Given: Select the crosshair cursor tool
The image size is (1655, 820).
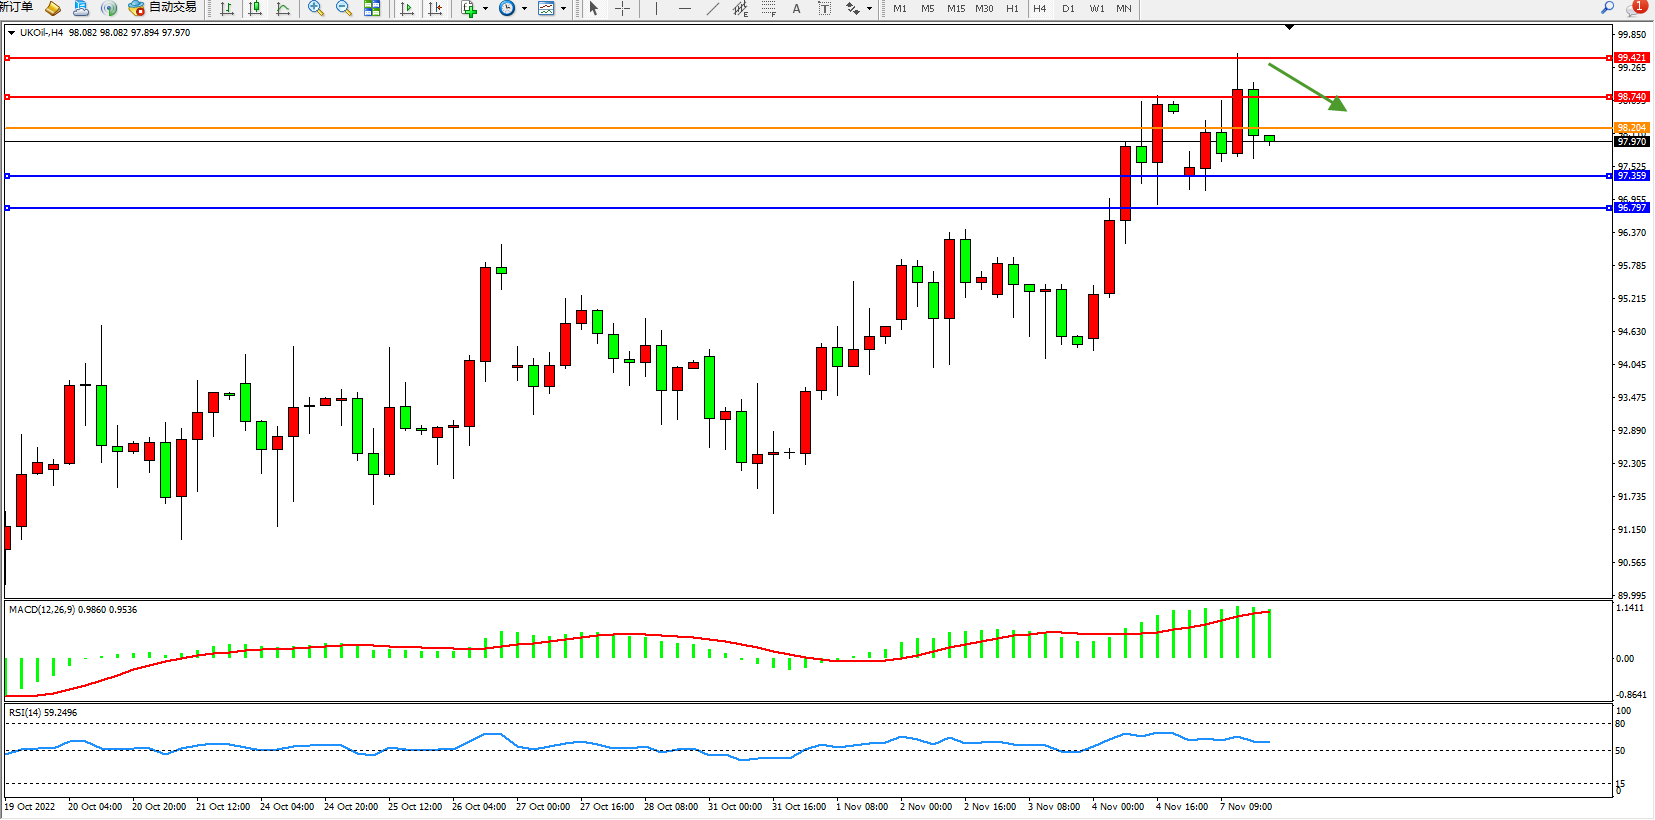Looking at the screenshot, I should (x=622, y=8).
